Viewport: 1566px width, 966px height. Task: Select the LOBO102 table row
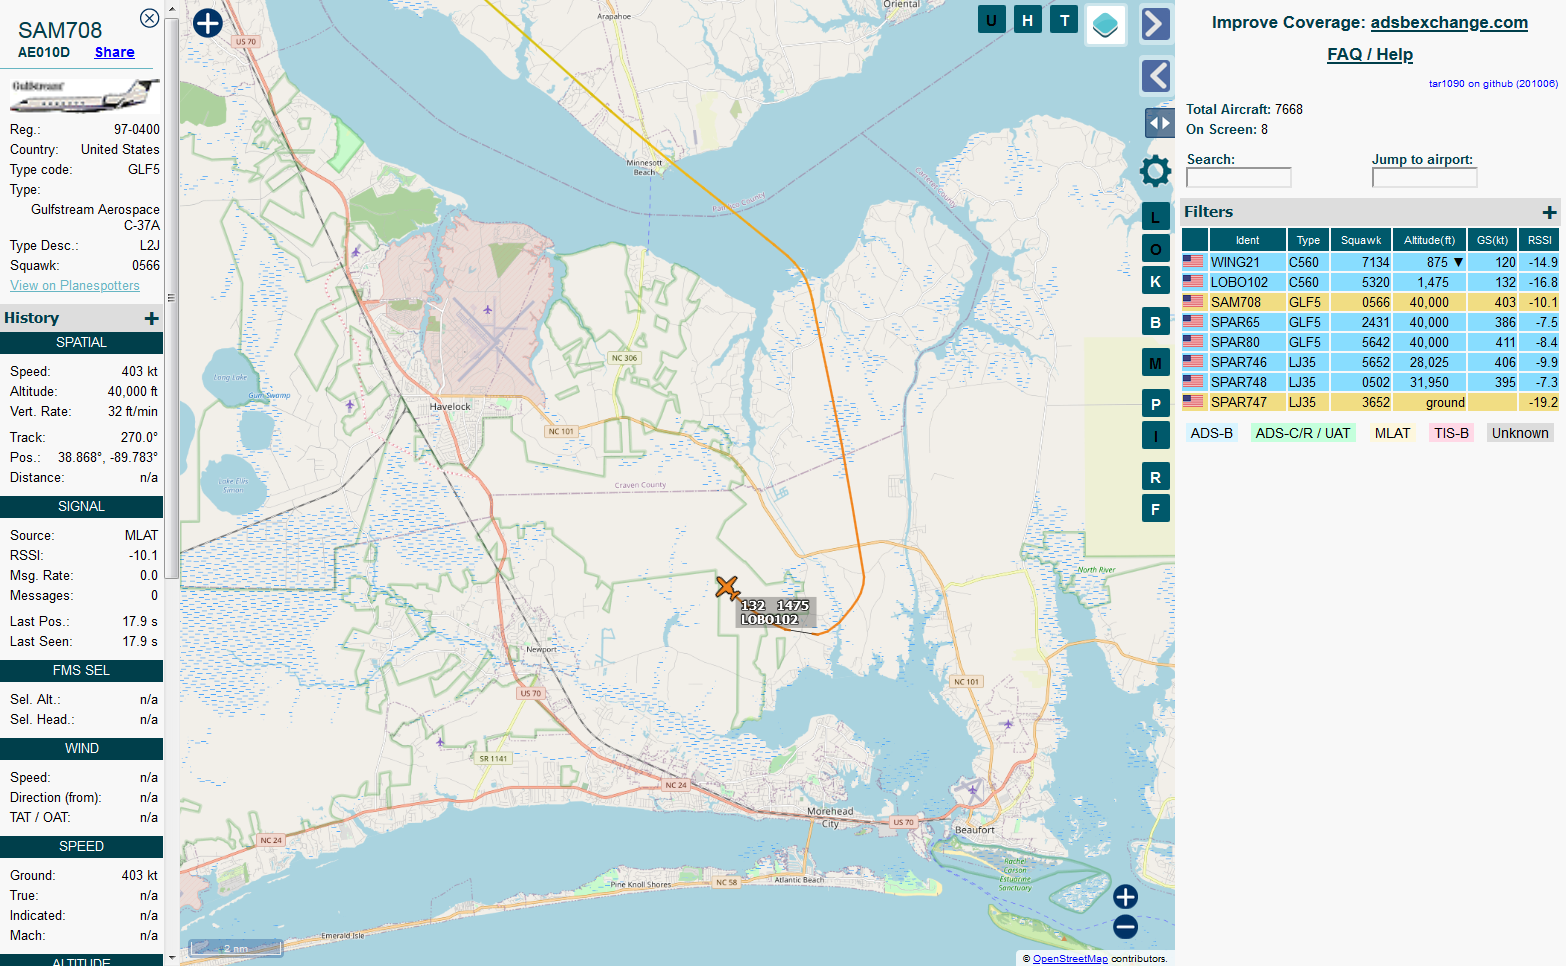1370,282
